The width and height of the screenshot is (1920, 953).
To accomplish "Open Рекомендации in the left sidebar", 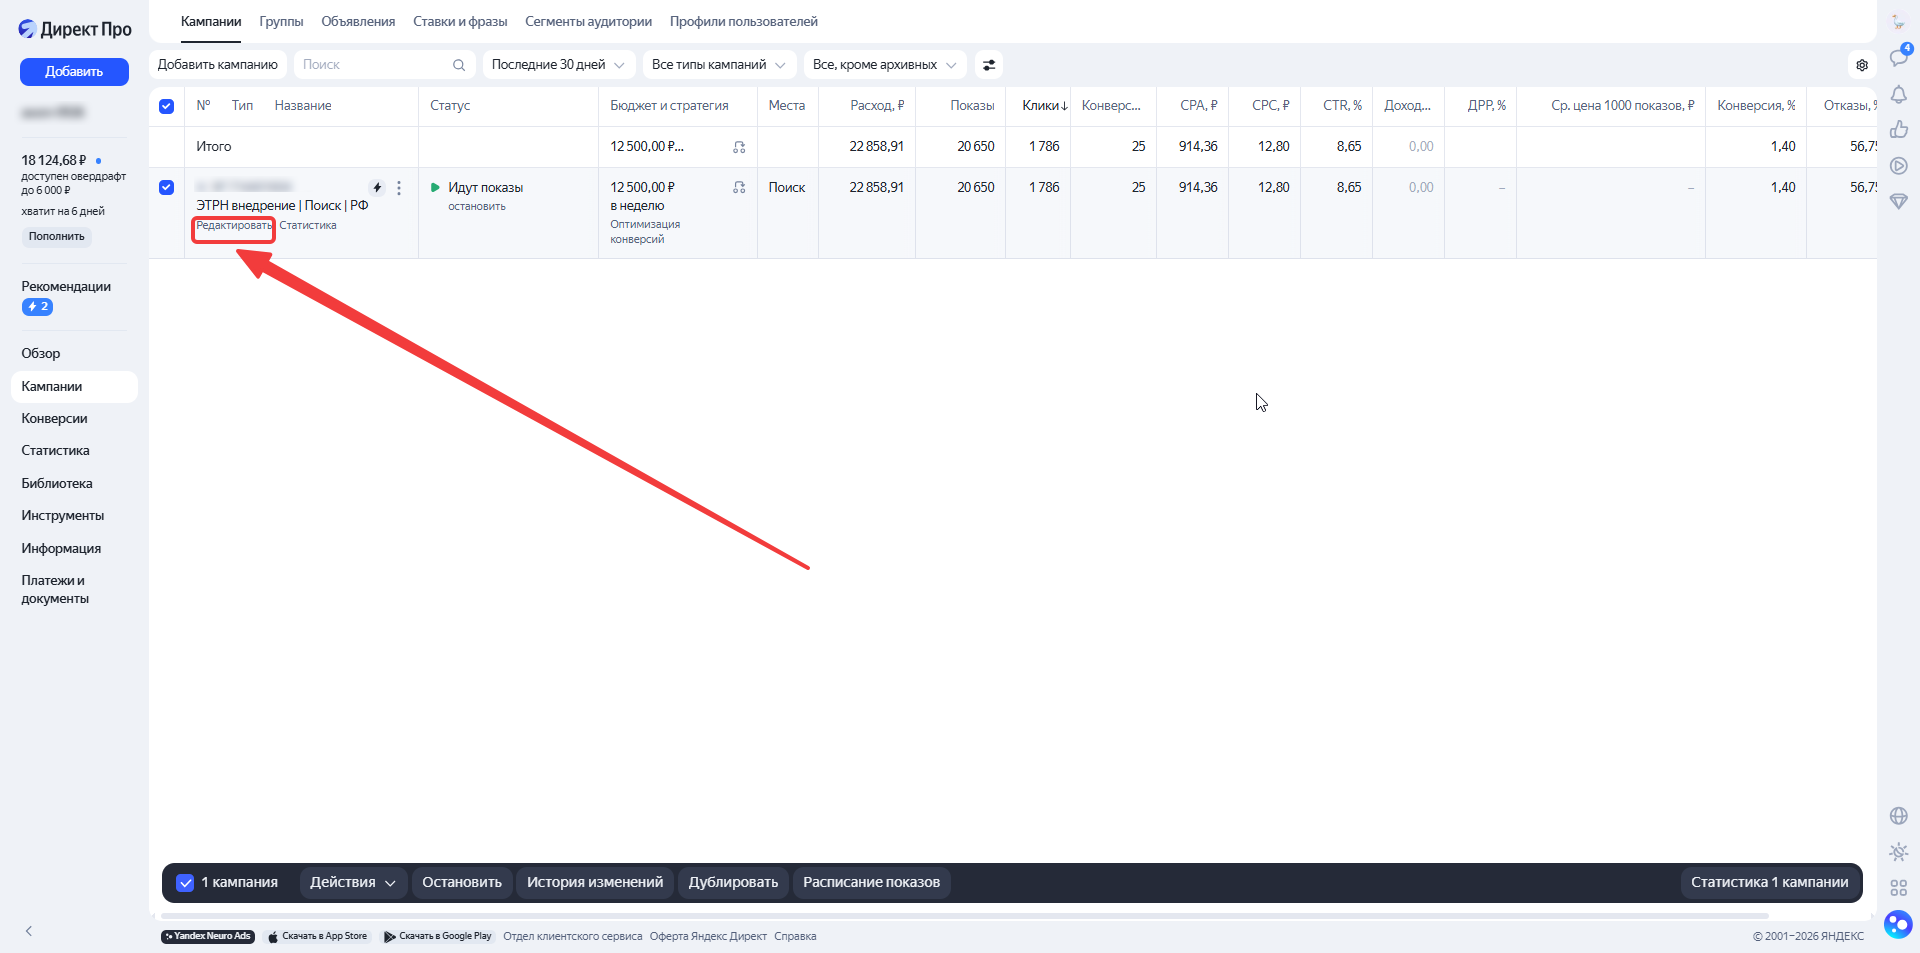I will pyautogui.click(x=66, y=287).
